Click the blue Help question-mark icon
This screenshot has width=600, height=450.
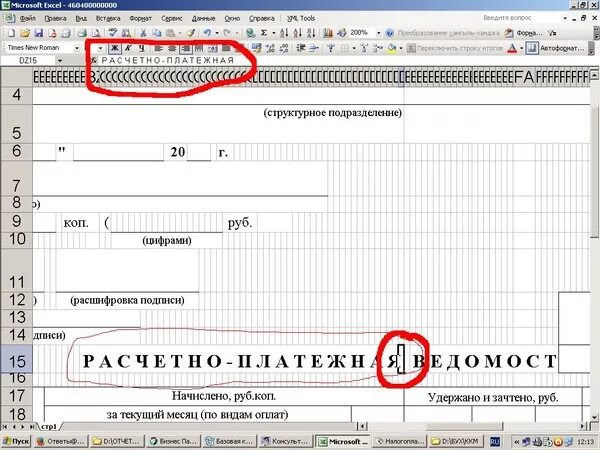[389, 33]
